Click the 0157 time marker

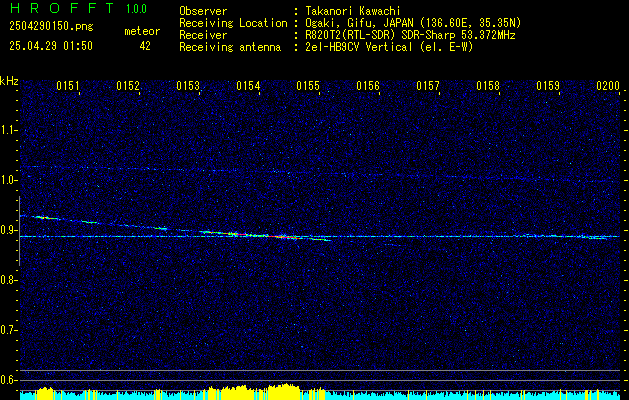point(428,86)
